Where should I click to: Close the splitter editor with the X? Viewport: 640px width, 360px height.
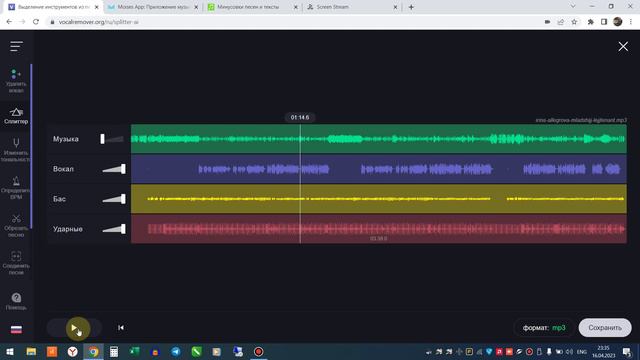[x=623, y=47]
